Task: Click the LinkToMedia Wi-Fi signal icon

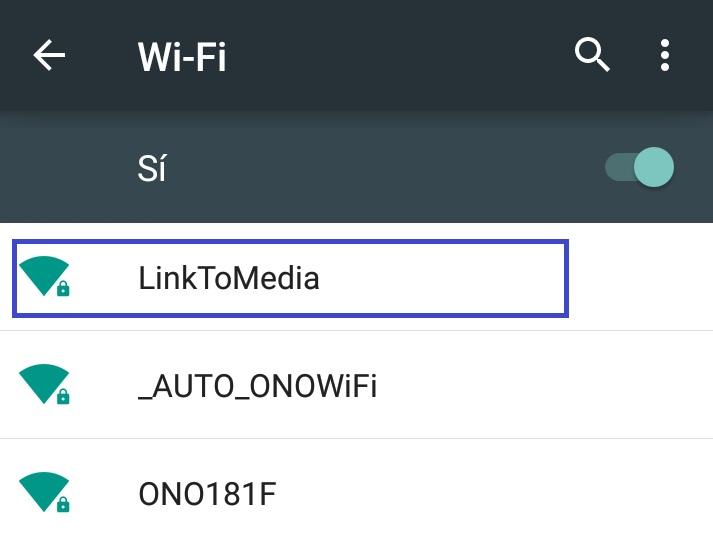Action: [x=42, y=274]
